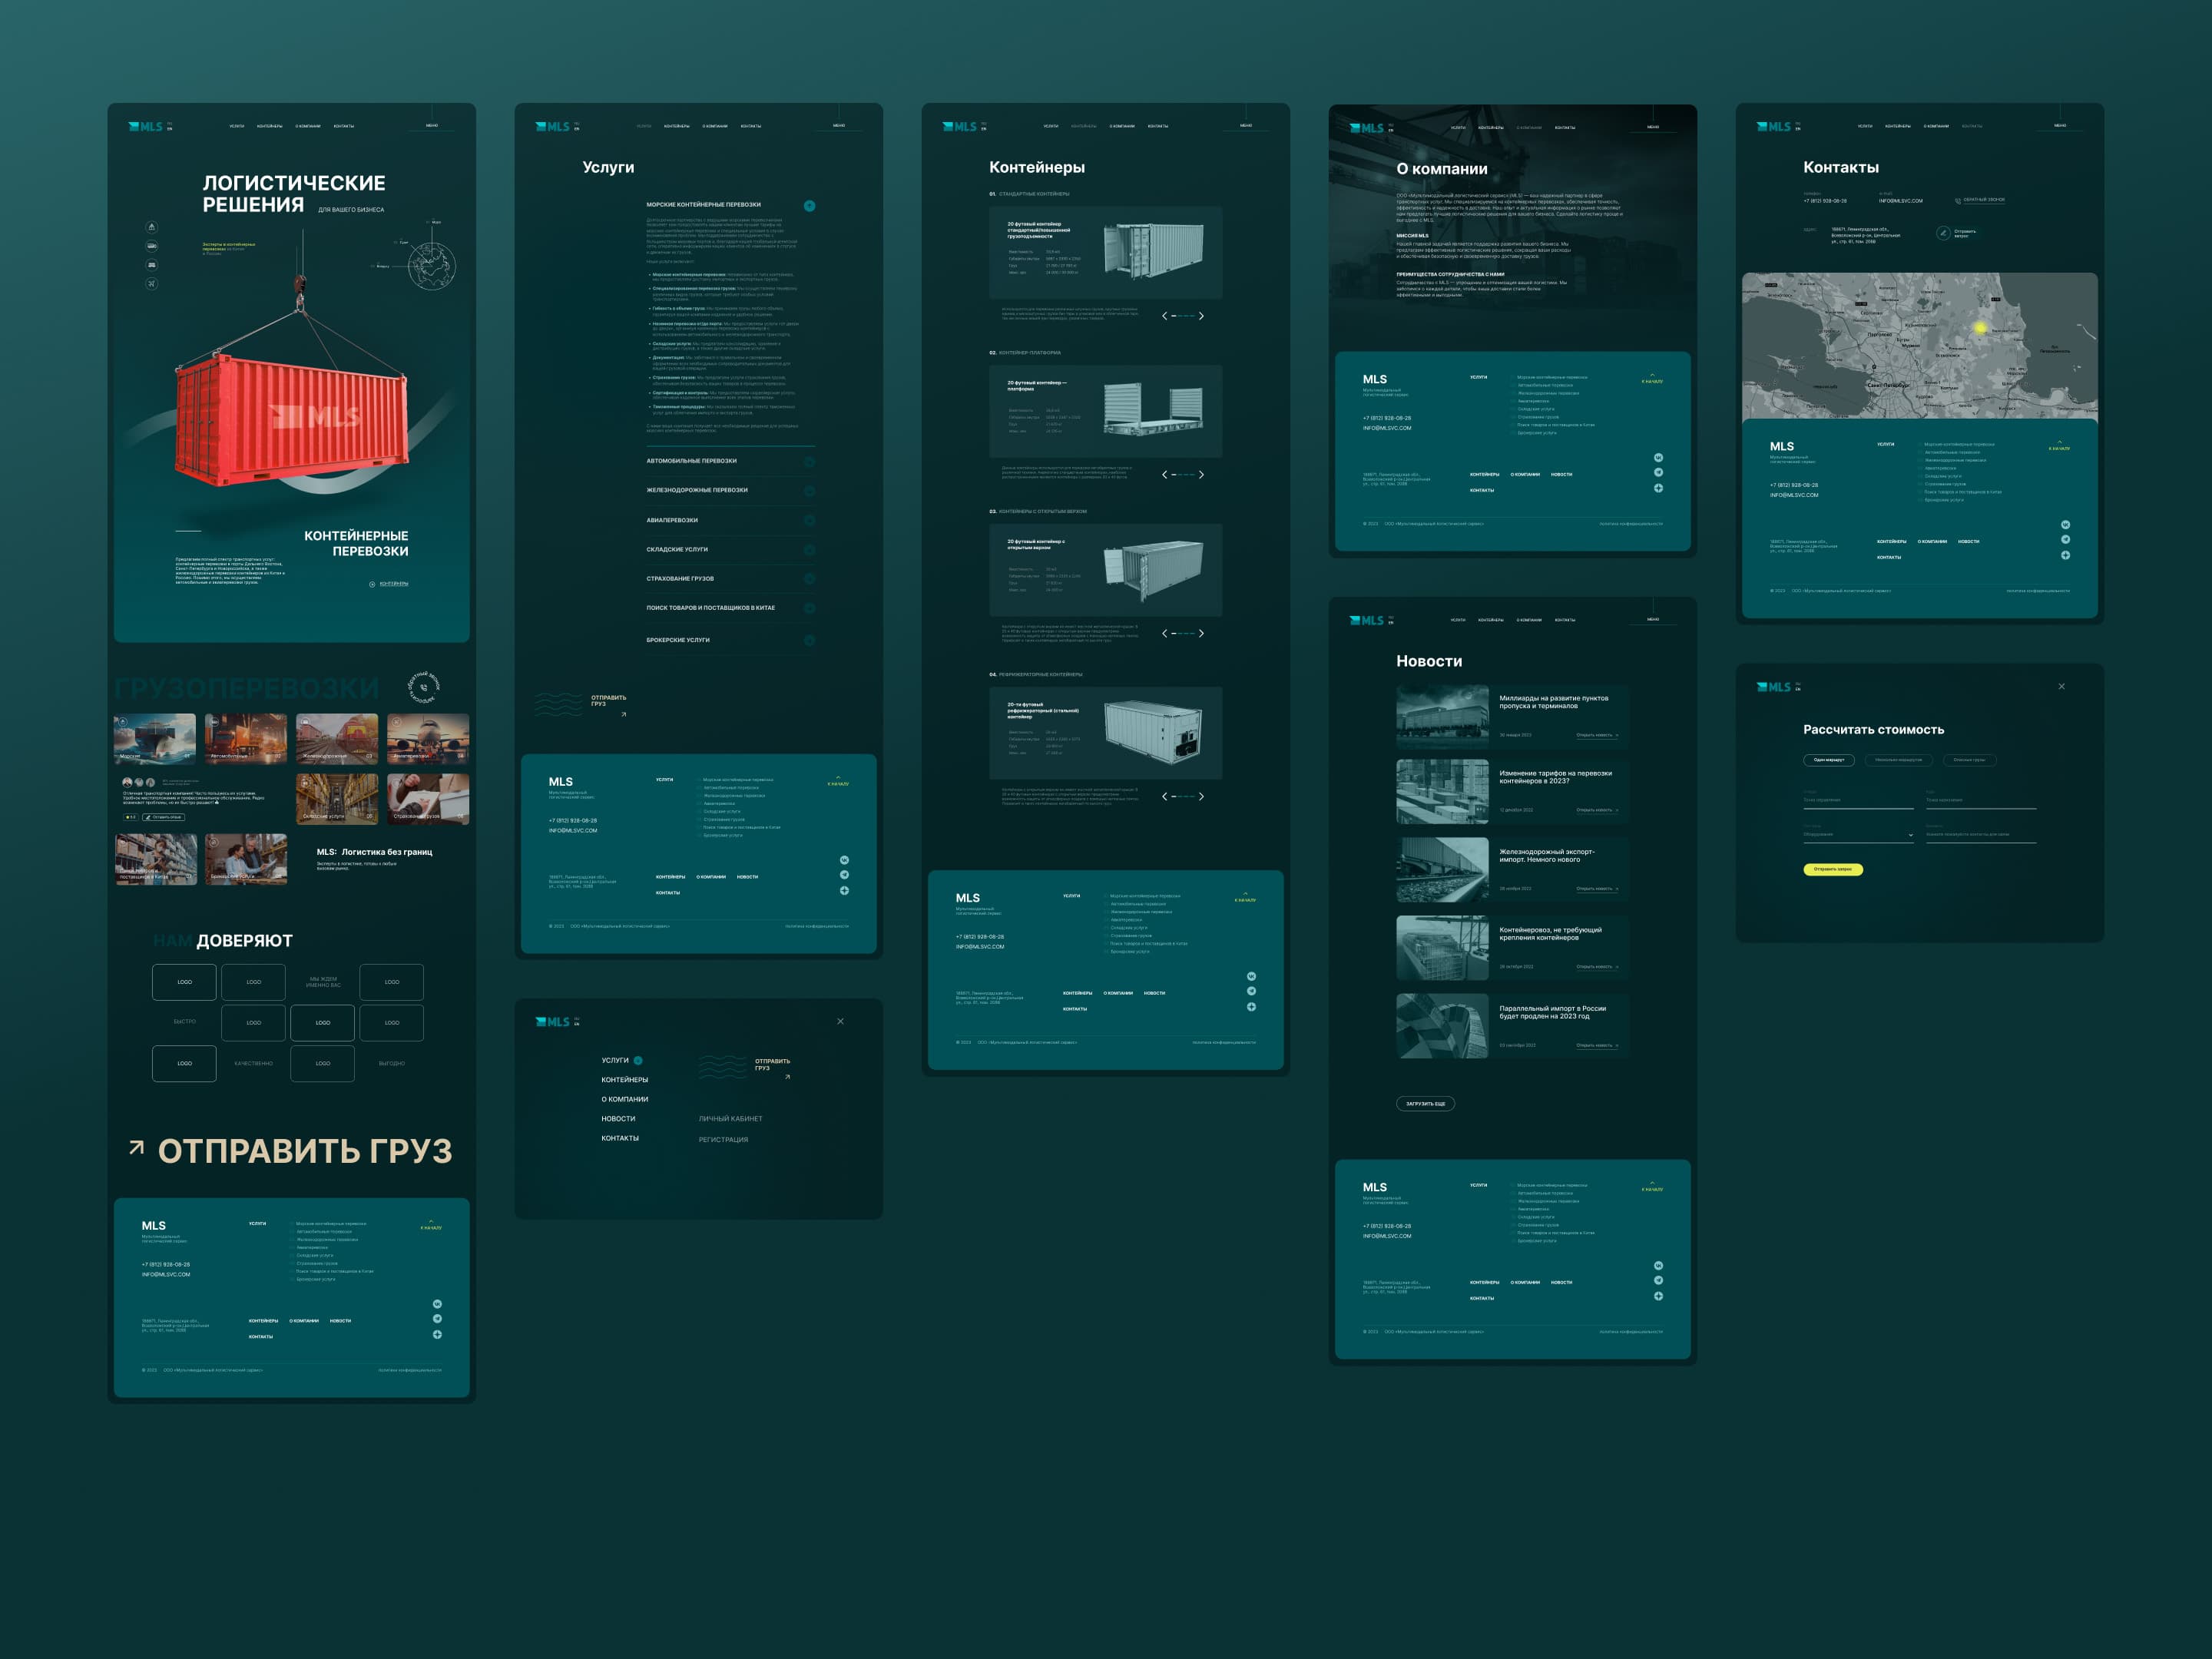Select the second route option pill in calculator
This screenshot has height=1659, width=2212.
1898,760
